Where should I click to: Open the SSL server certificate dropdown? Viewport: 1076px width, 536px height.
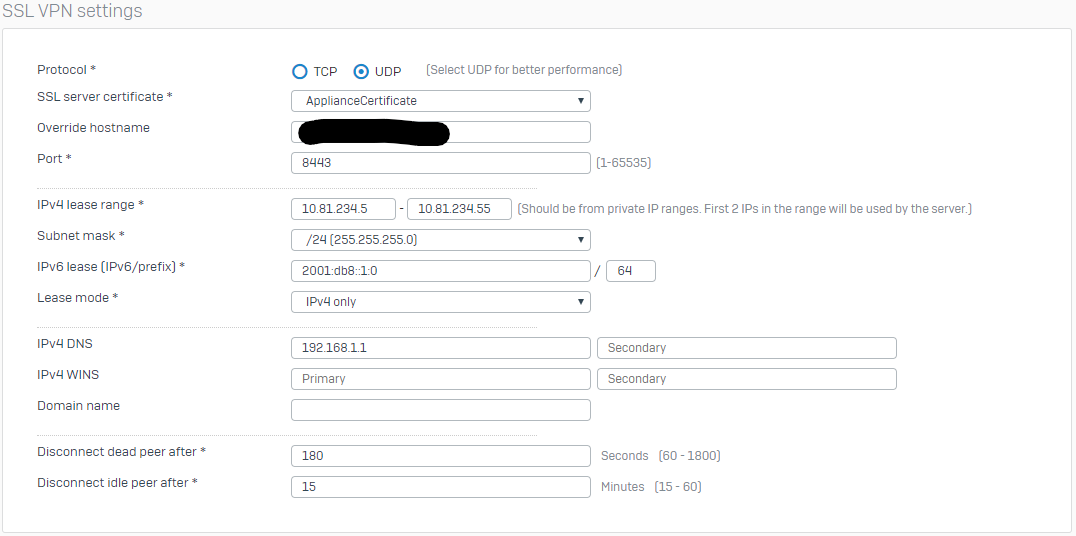point(440,101)
